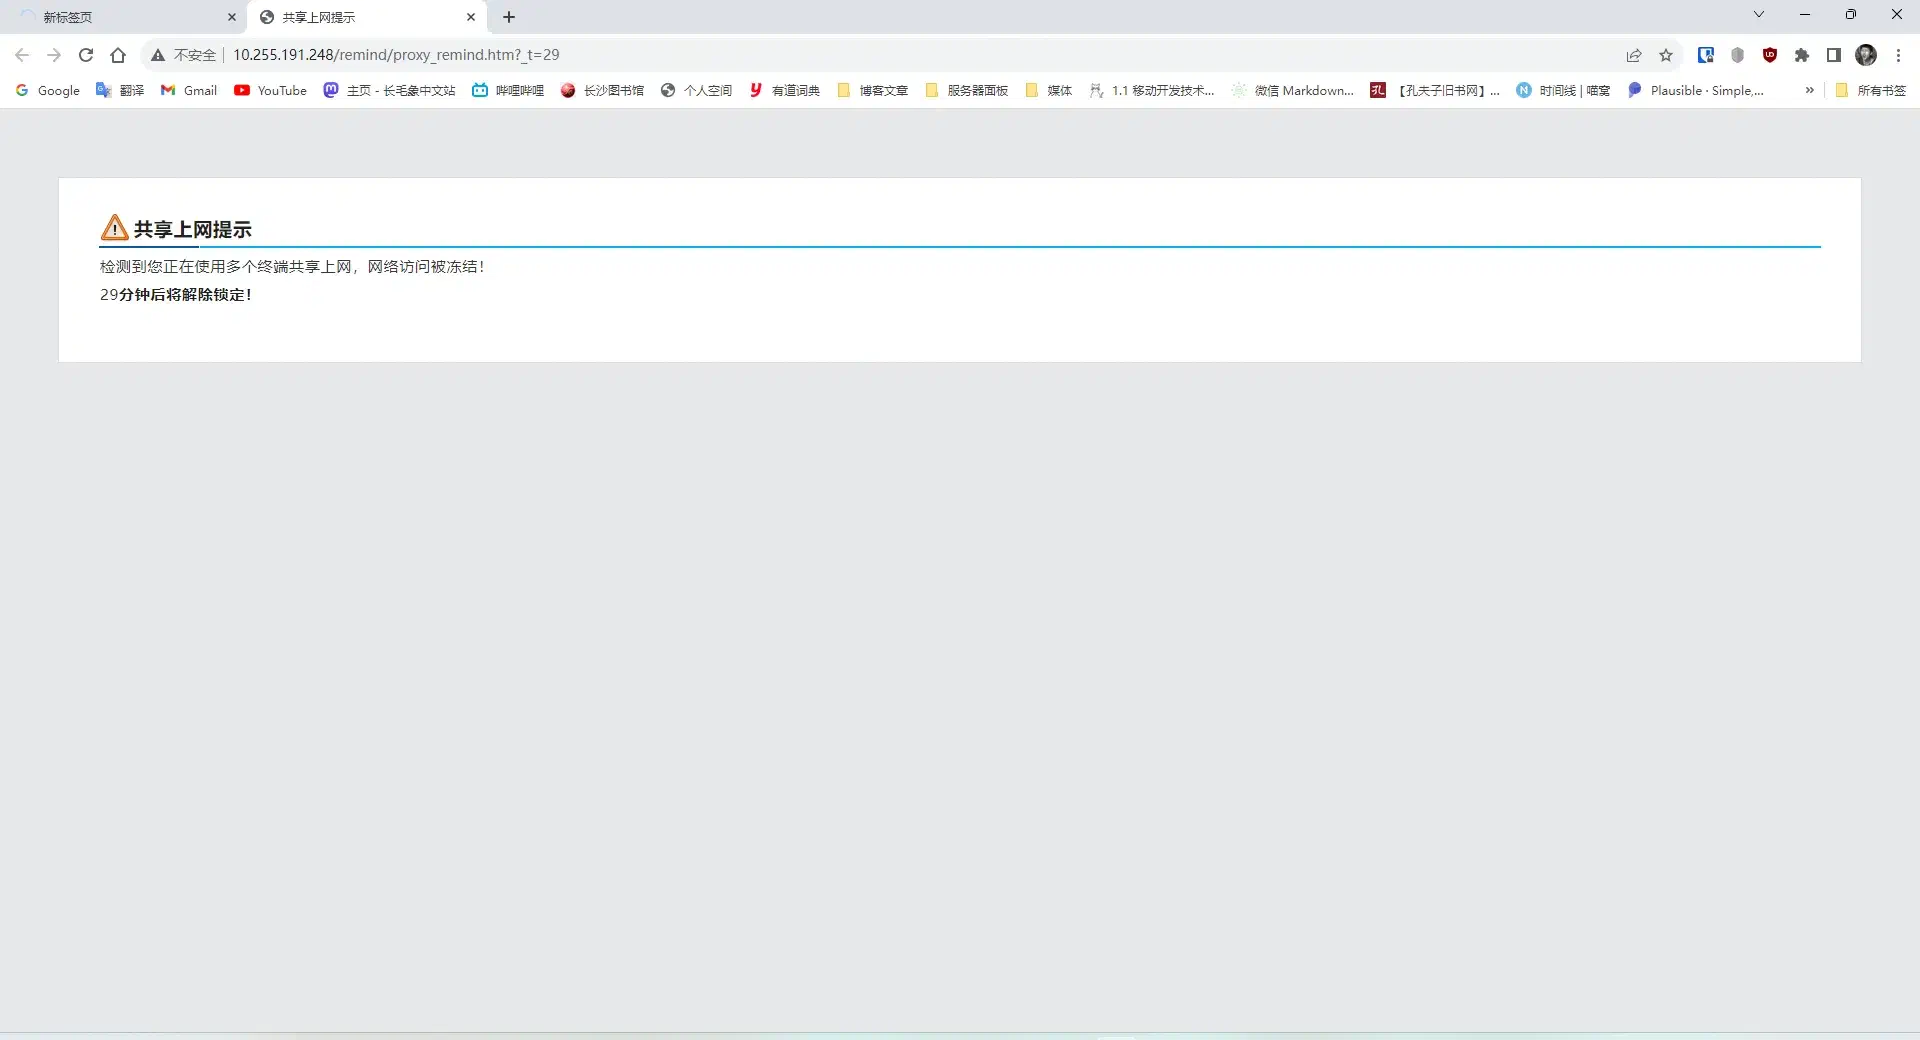Click the uBlock shield extension icon
Screen dimensions: 1920x1040
click(x=1770, y=55)
